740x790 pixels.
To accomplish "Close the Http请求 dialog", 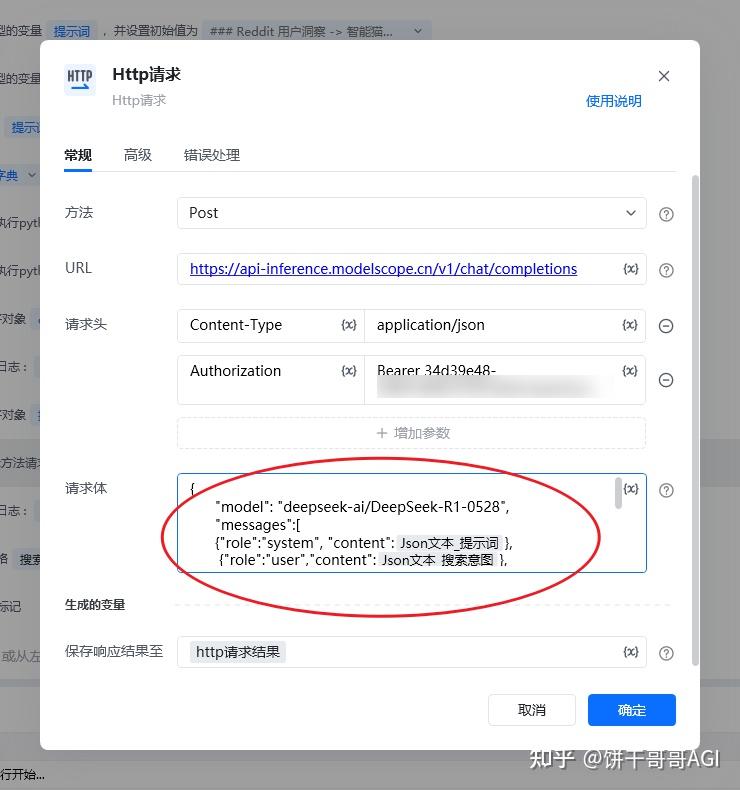I will coord(664,76).
